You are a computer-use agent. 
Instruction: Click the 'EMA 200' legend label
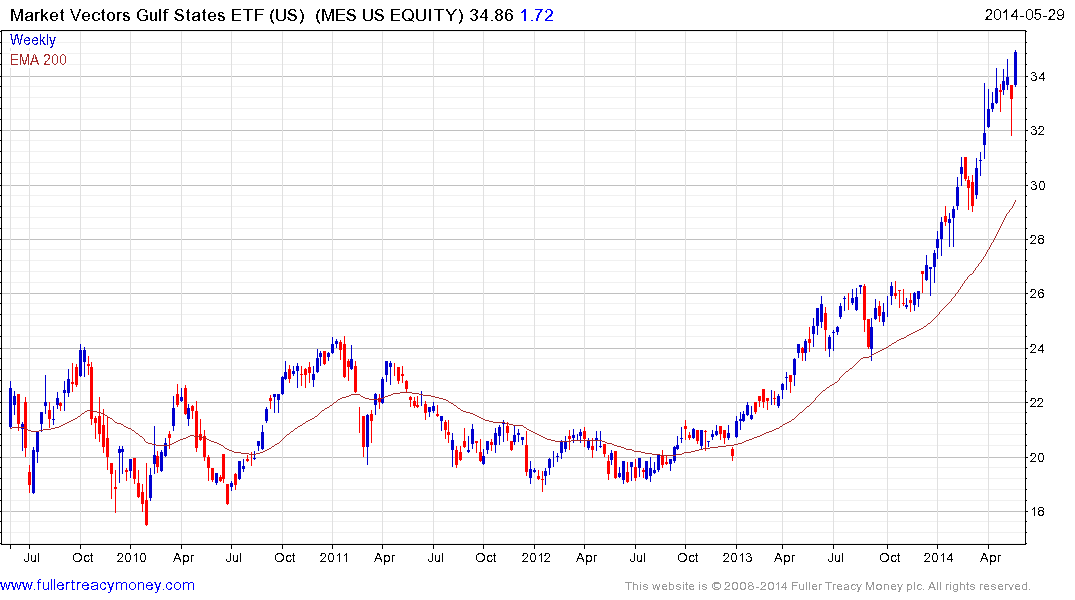tap(38, 60)
